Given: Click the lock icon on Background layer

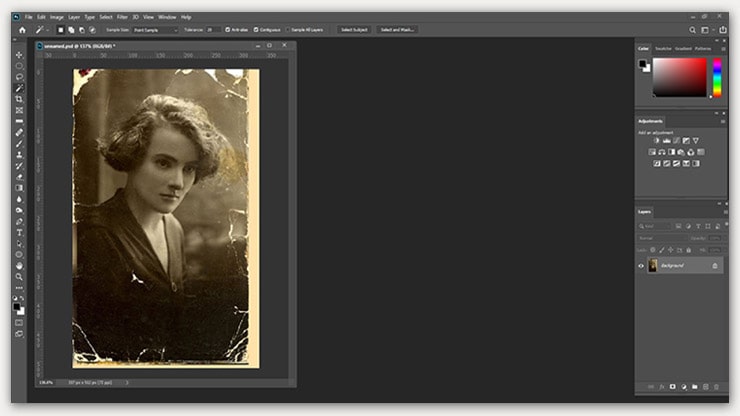Looking at the screenshot, I should coord(714,266).
